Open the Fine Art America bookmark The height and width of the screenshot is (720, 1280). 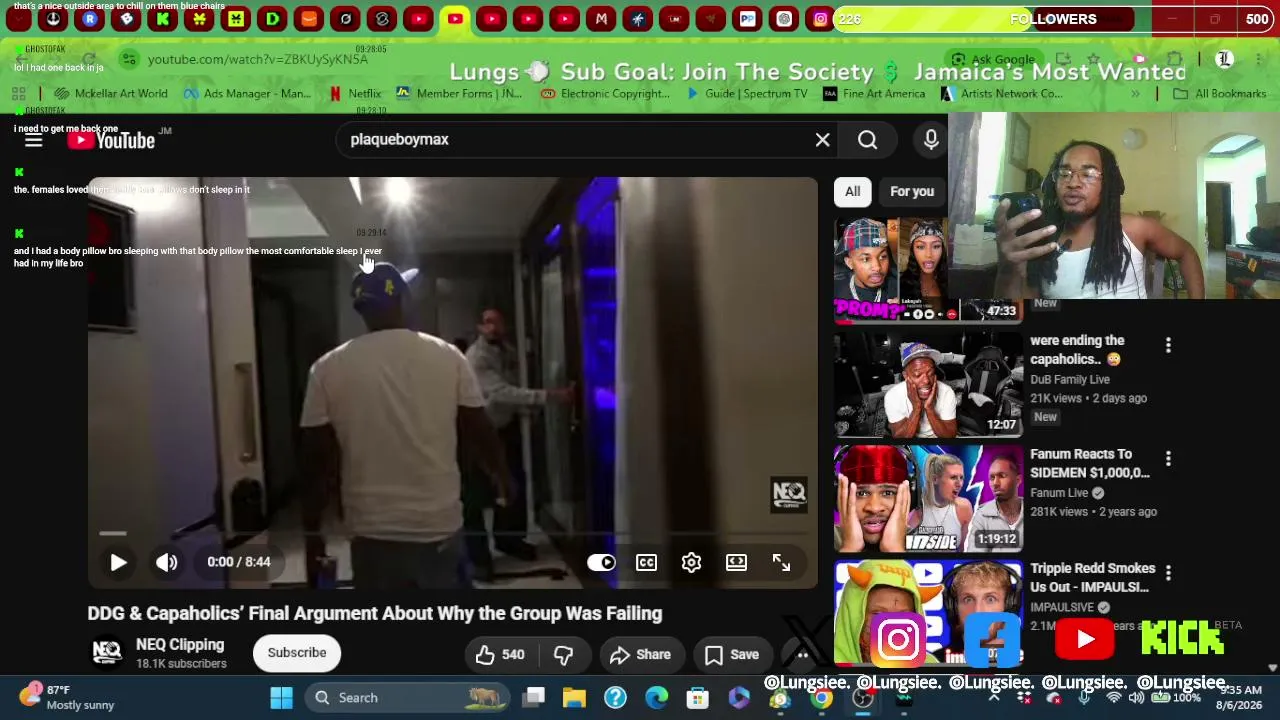pos(874,94)
